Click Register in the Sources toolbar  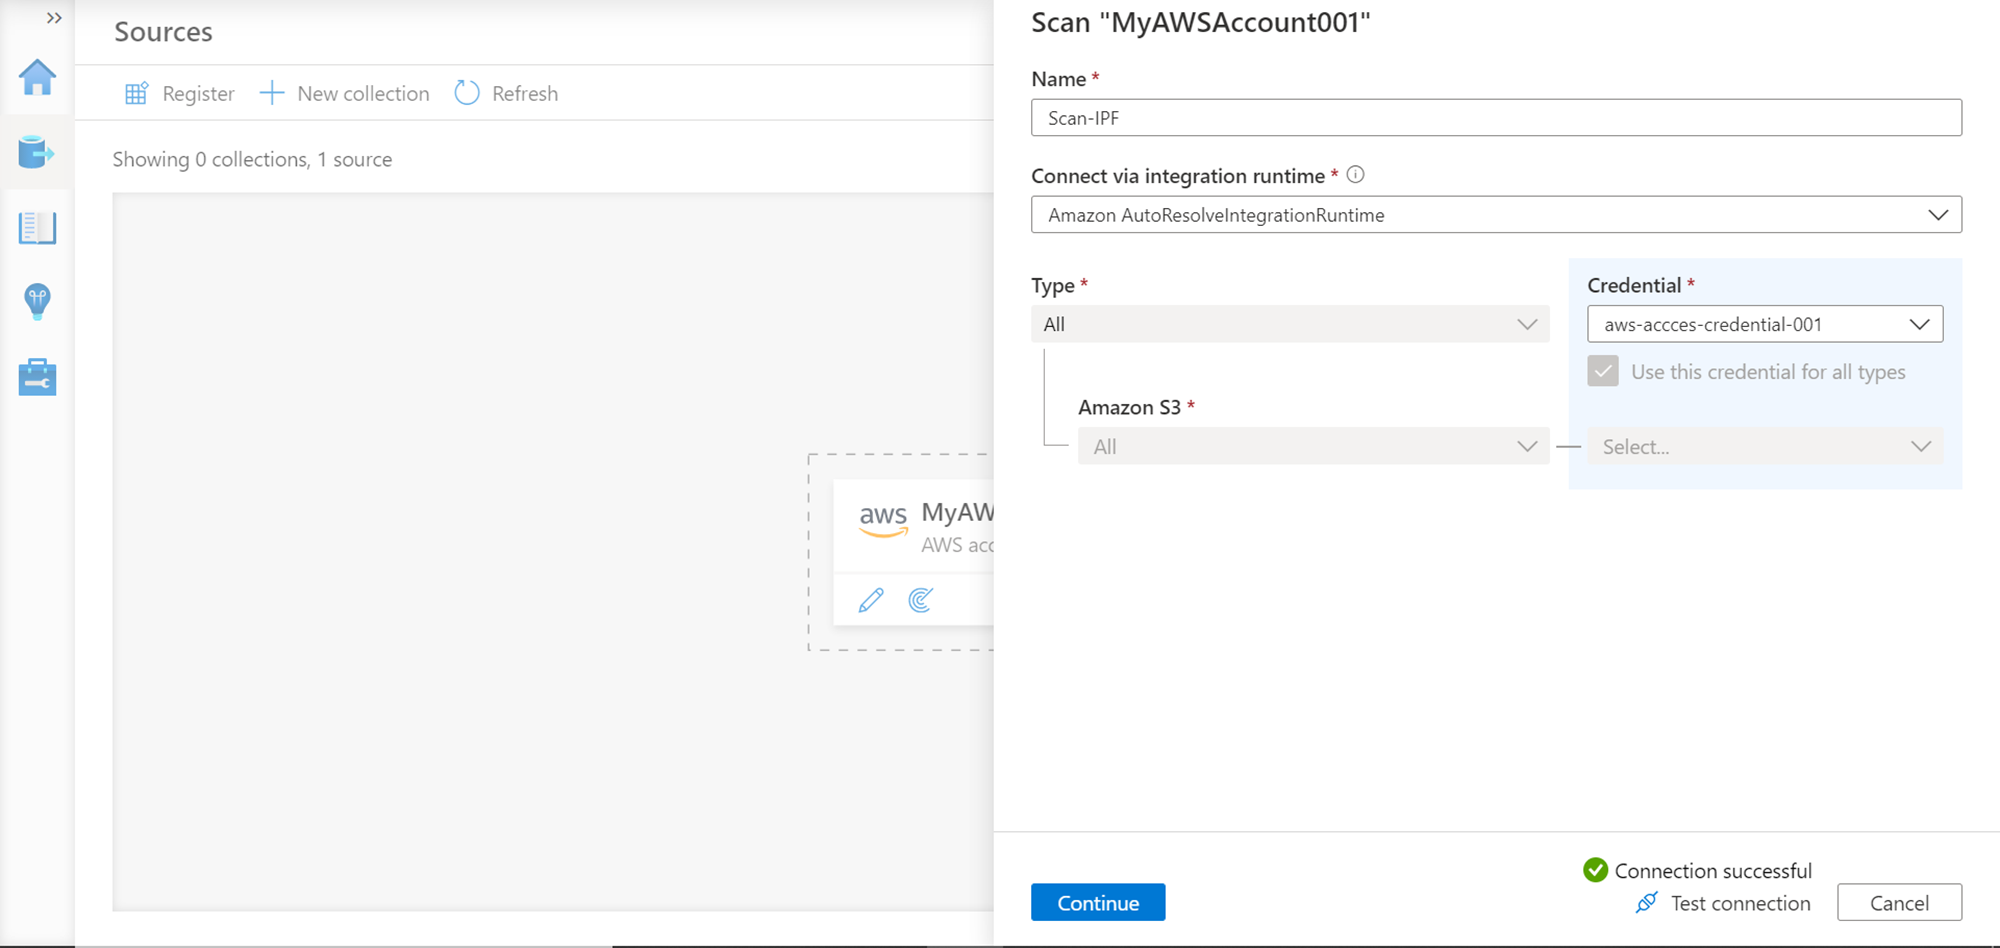click(180, 93)
